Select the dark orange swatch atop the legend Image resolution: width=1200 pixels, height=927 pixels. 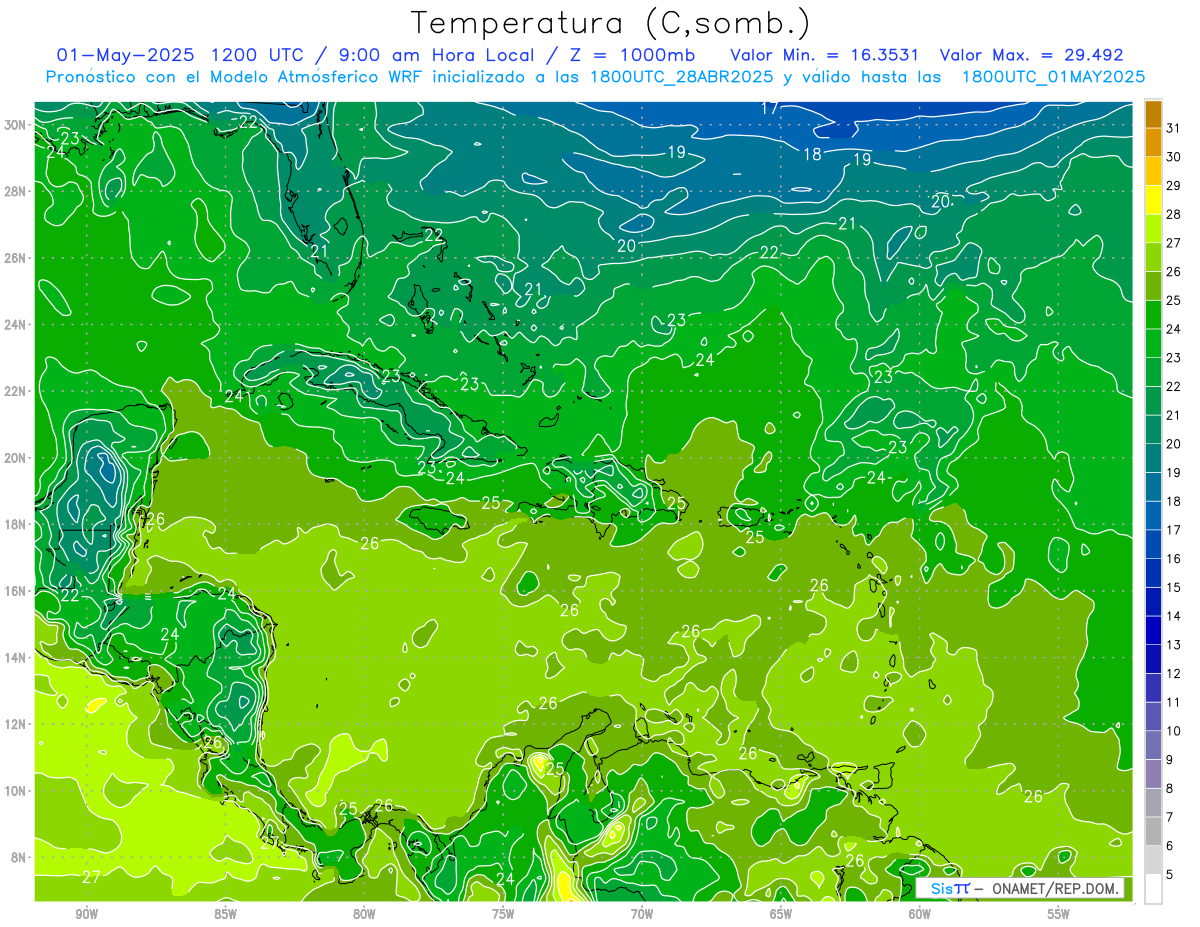tap(1154, 114)
